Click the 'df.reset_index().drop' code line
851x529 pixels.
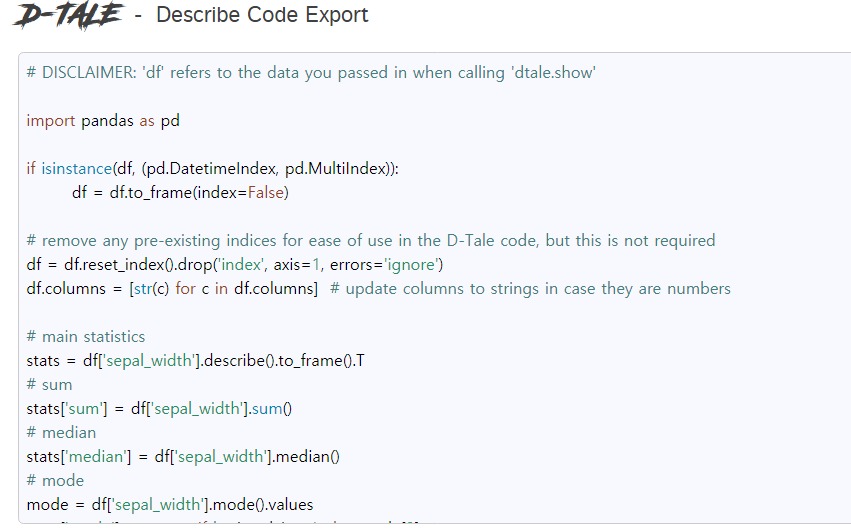click(x=234, y=265)
